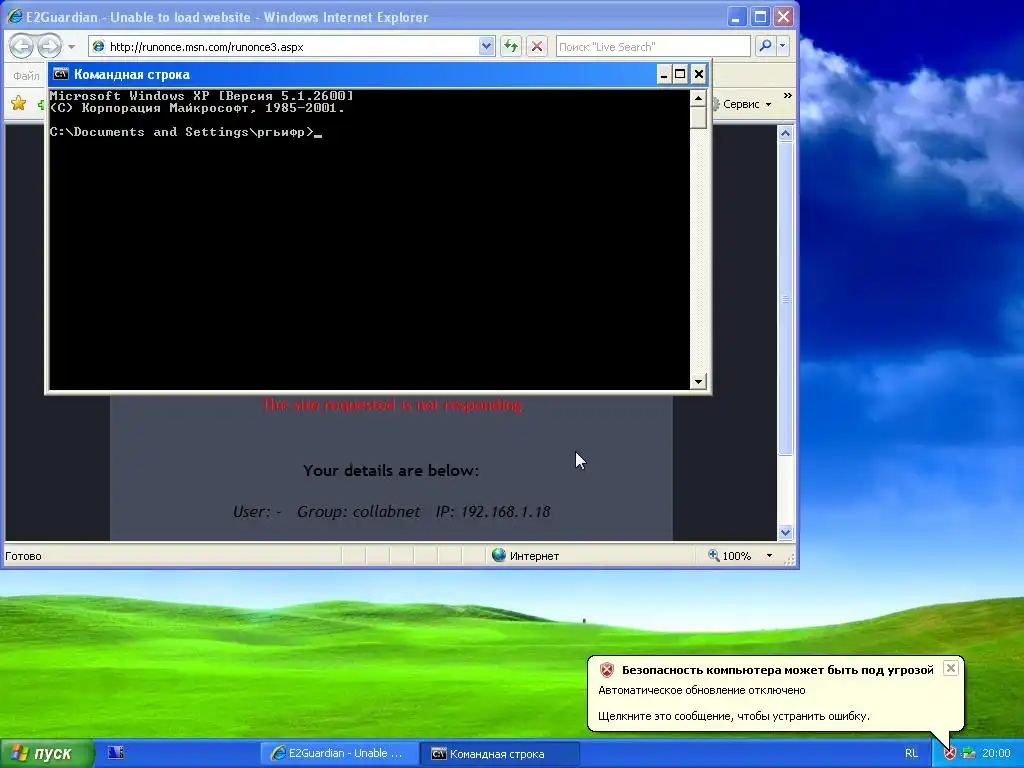
Task: Start search with the magnifier button
Action: (765, 46)
